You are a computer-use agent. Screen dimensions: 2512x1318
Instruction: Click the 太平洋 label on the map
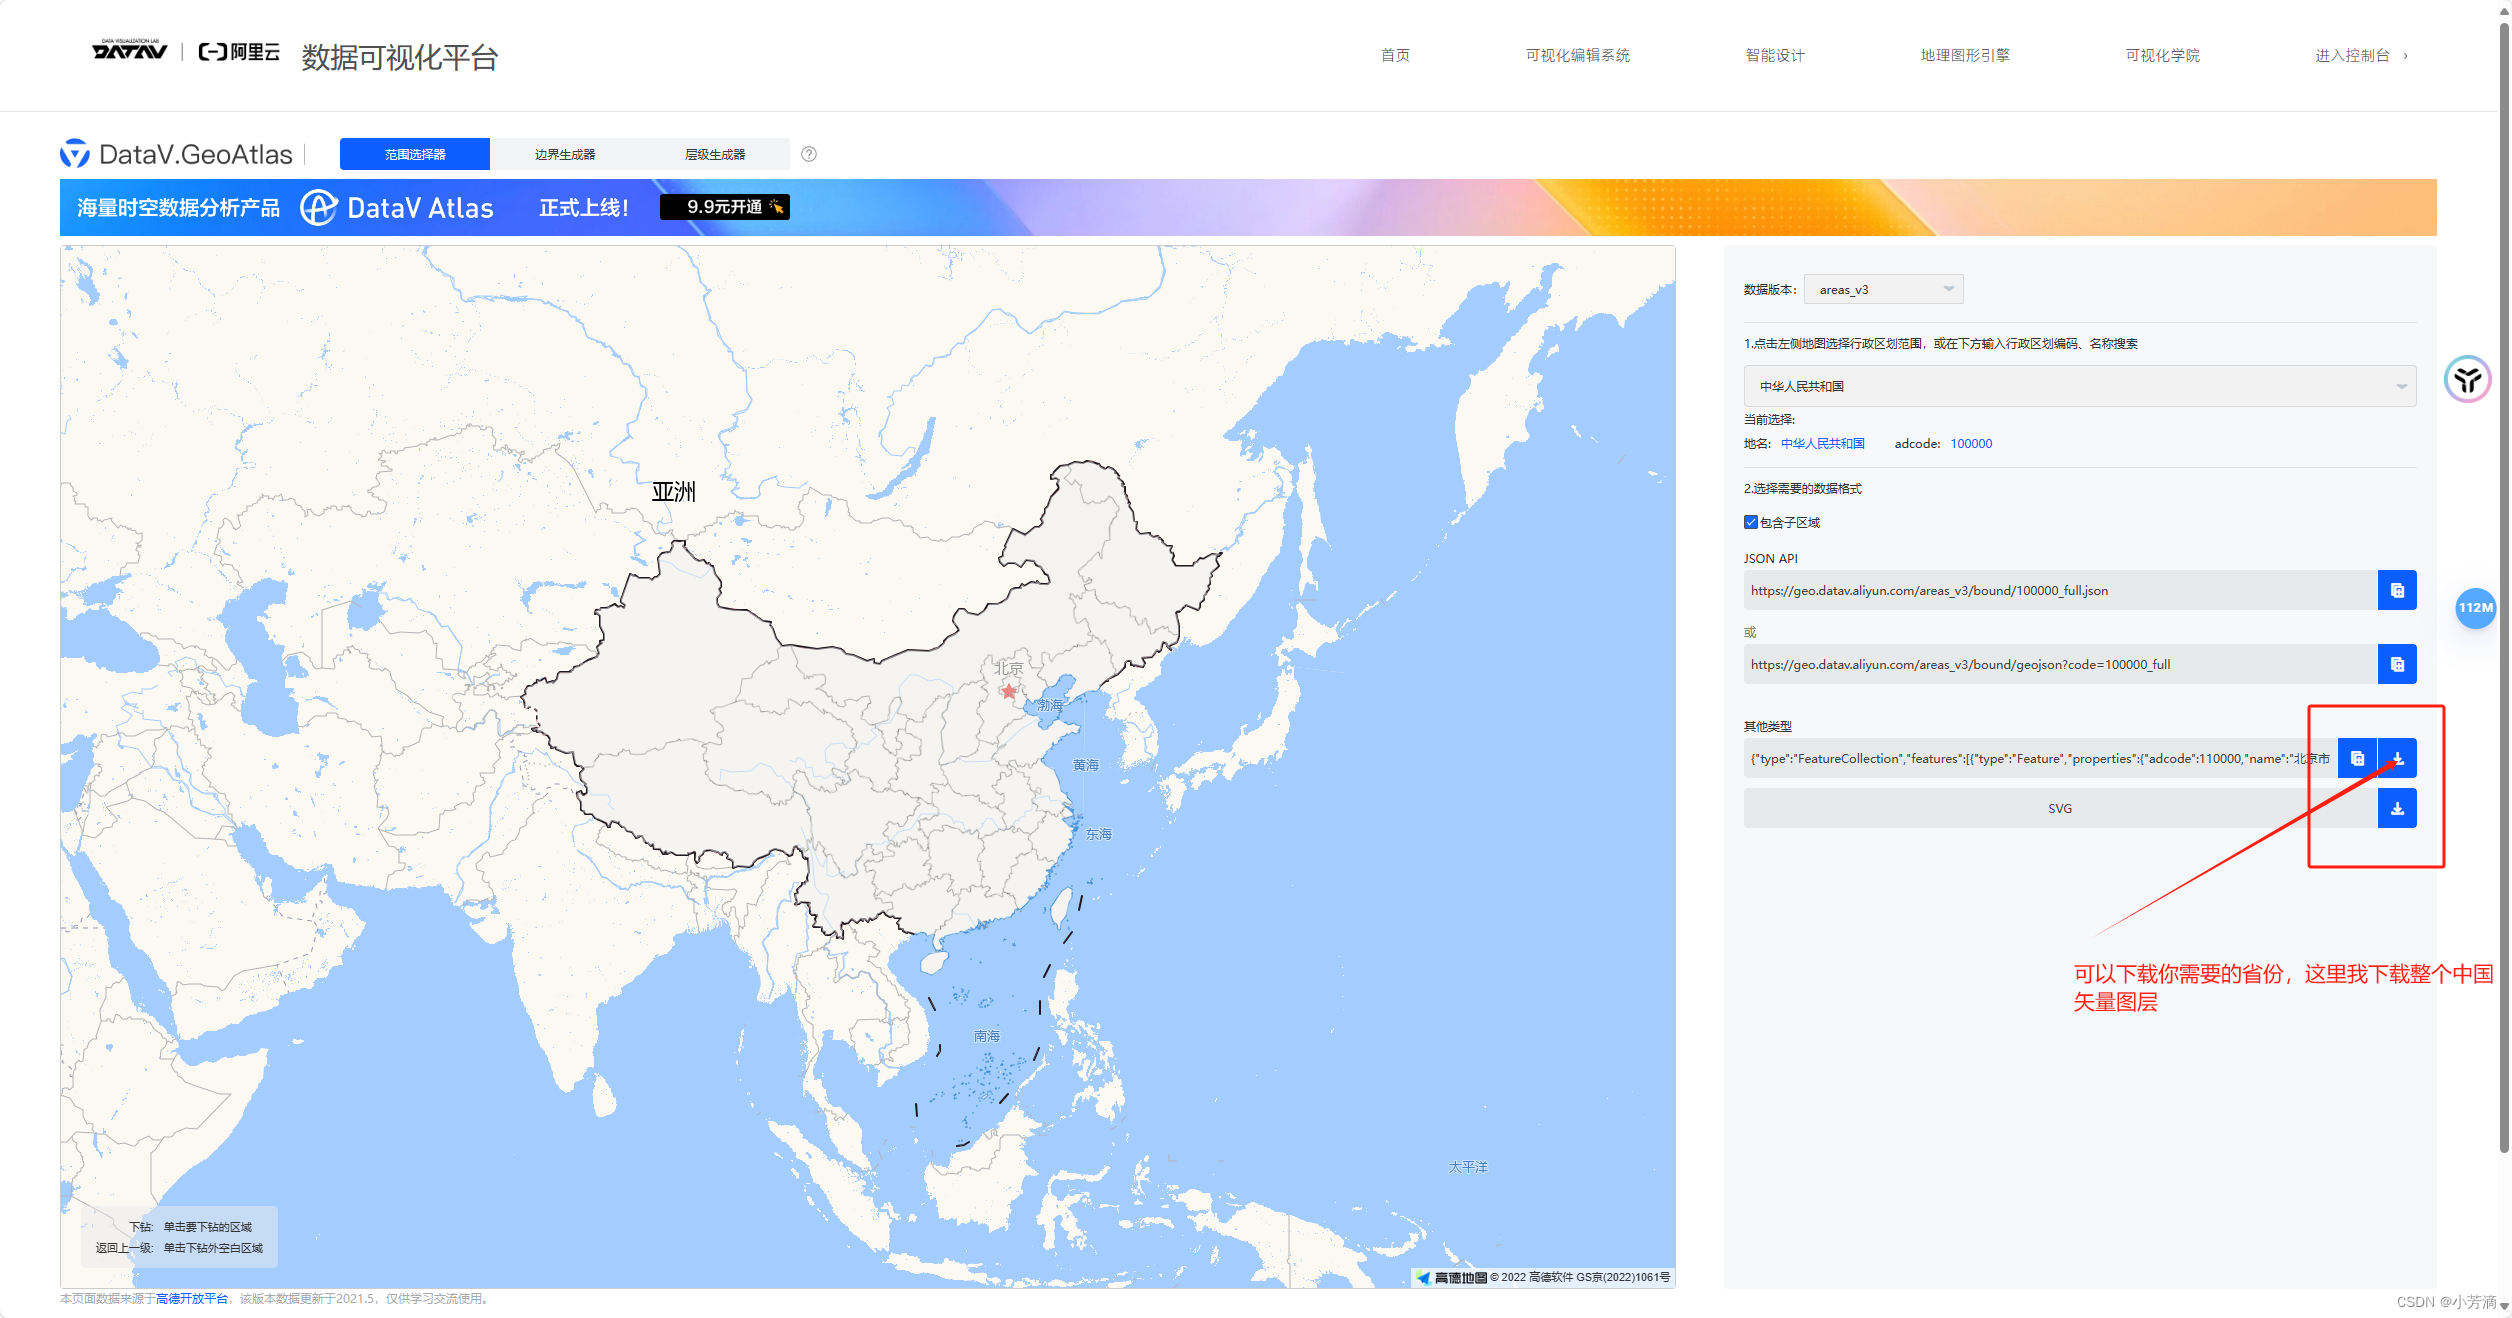pyautogui.click(x=1468, y=1167)
